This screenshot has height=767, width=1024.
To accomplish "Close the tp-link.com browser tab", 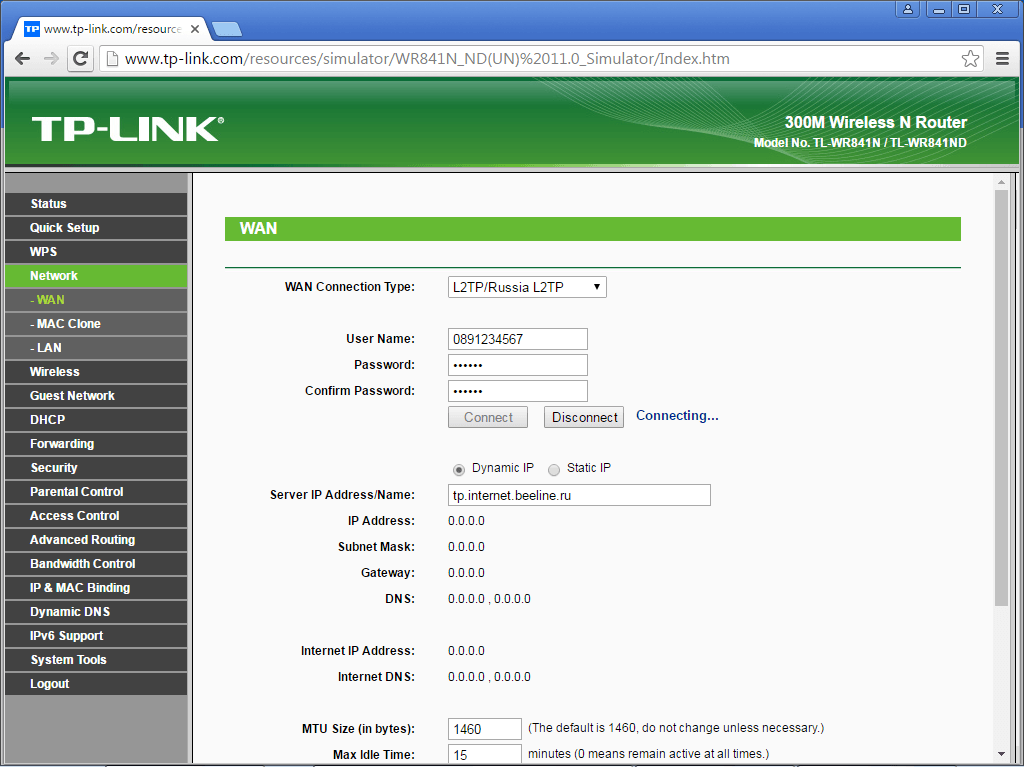I will 195,29.
